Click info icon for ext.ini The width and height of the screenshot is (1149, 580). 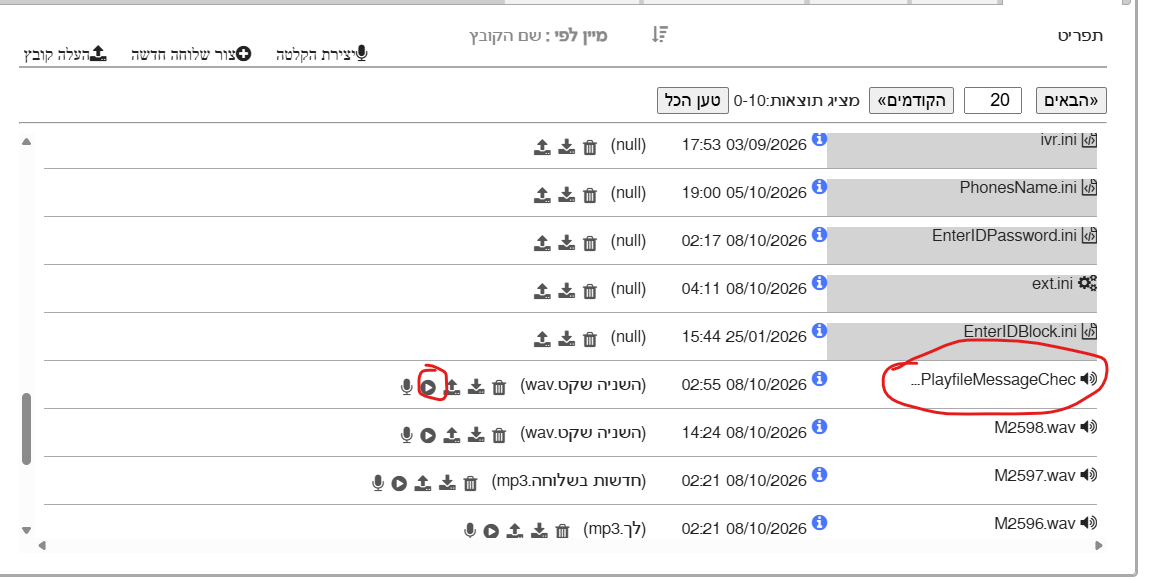tap(819, 283)
